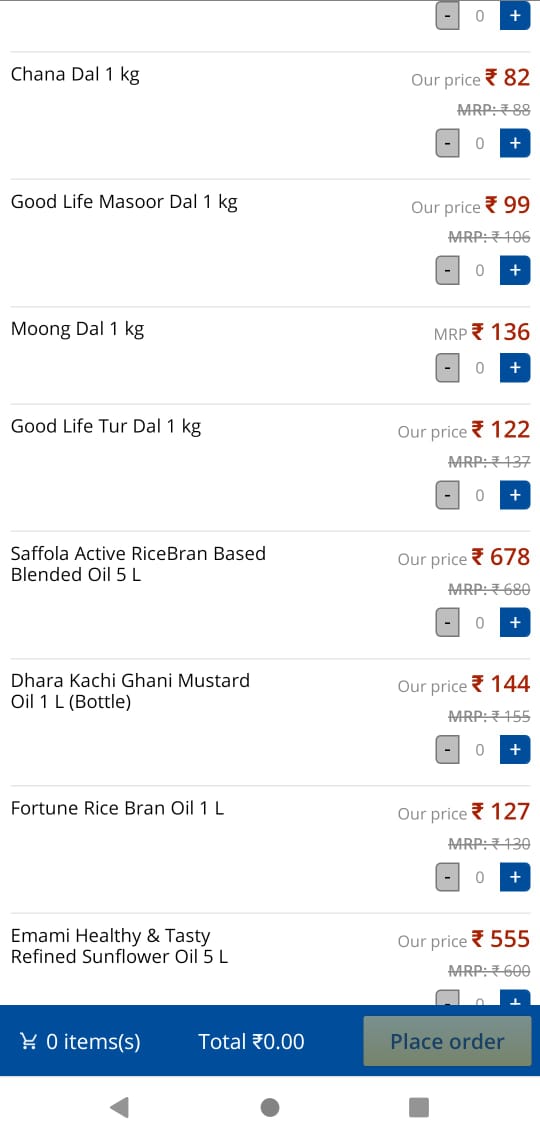
Task: Tap minus for Good Life Masoor Dal
Action: (x=447, y=270)
